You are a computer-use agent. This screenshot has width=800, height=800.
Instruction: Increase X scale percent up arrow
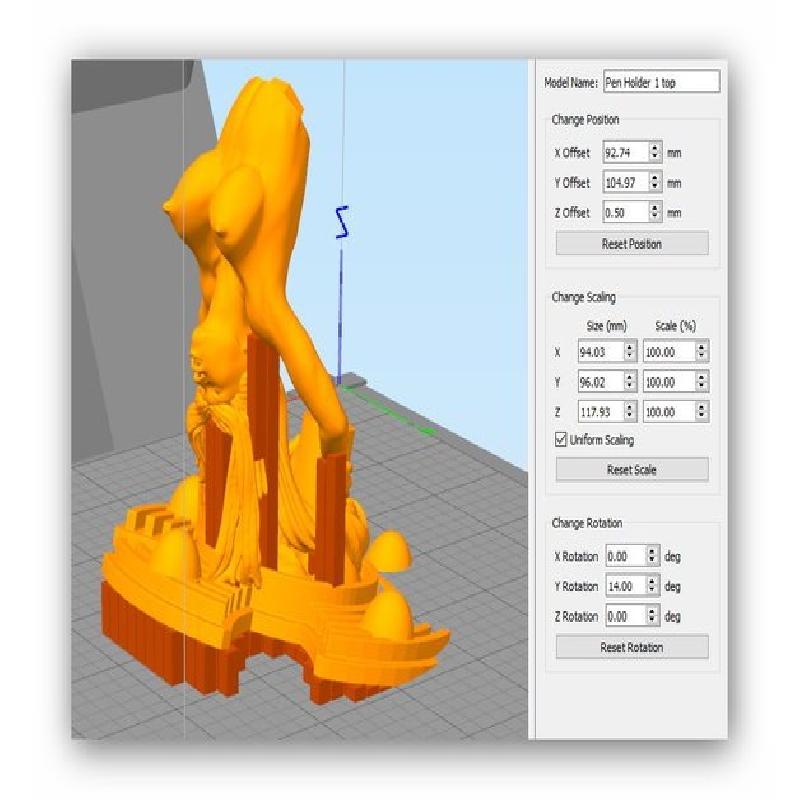pos(702,346)
